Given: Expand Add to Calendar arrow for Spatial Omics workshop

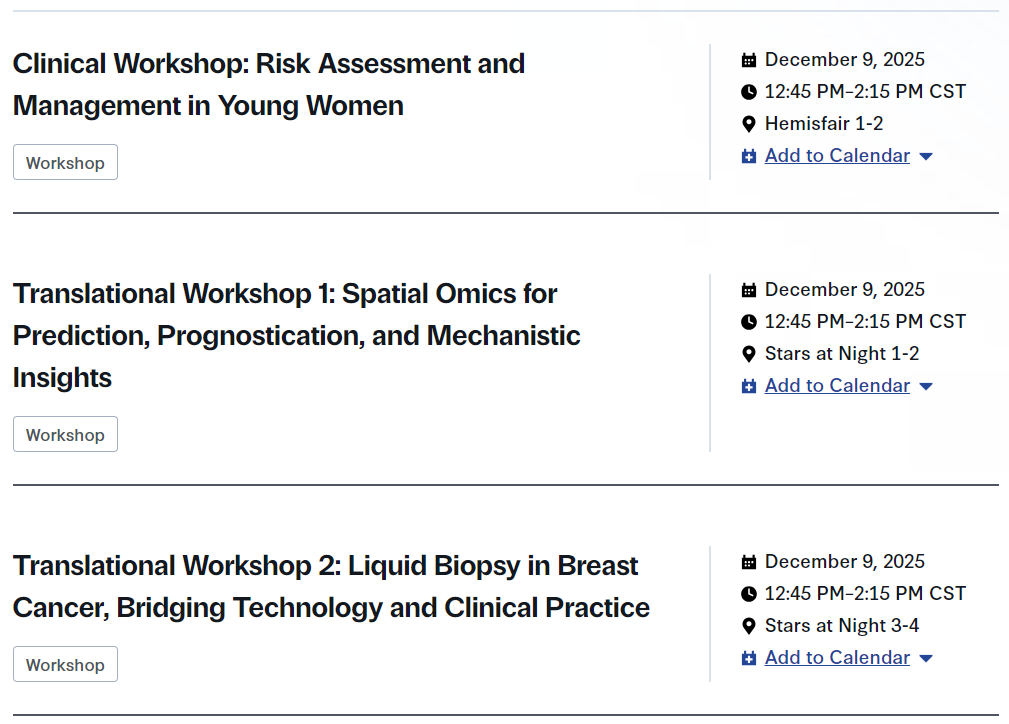Looking at the screenshot, I should (x=926, y=387).
